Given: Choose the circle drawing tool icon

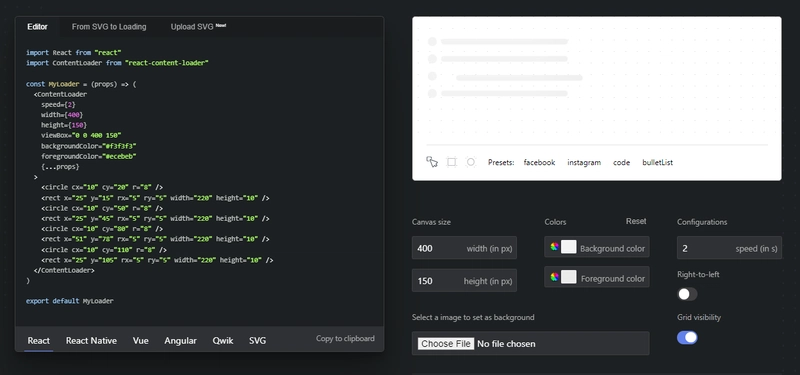Looking at the screenshot, I should click(471, 162).
